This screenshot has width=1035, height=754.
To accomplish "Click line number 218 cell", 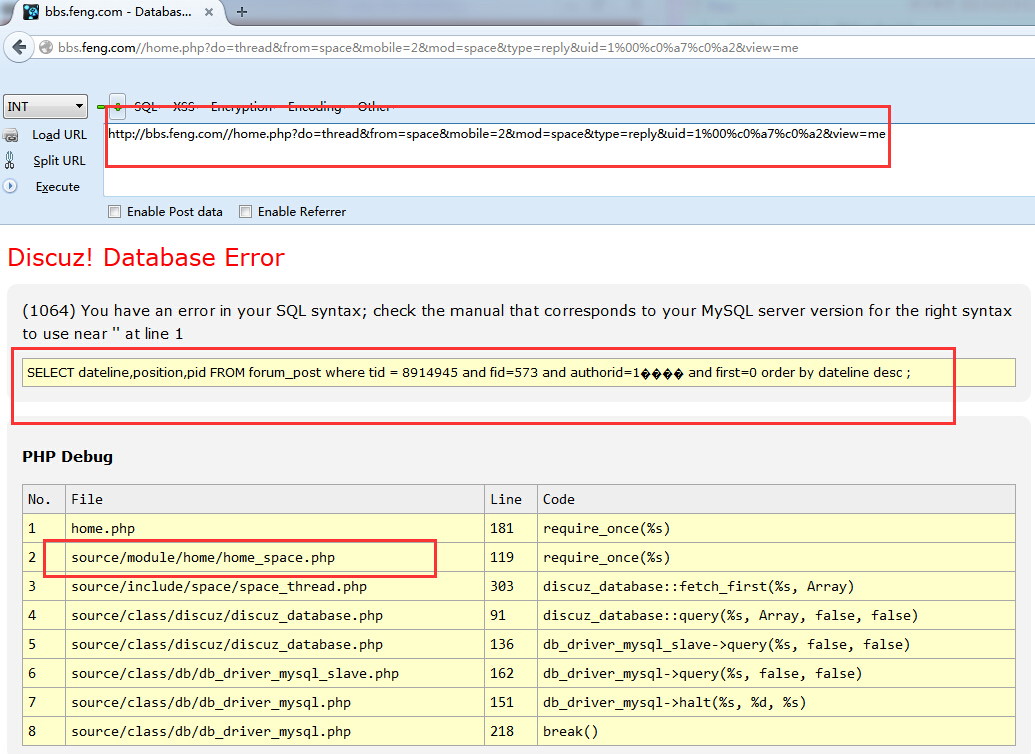I will [511, 732].
